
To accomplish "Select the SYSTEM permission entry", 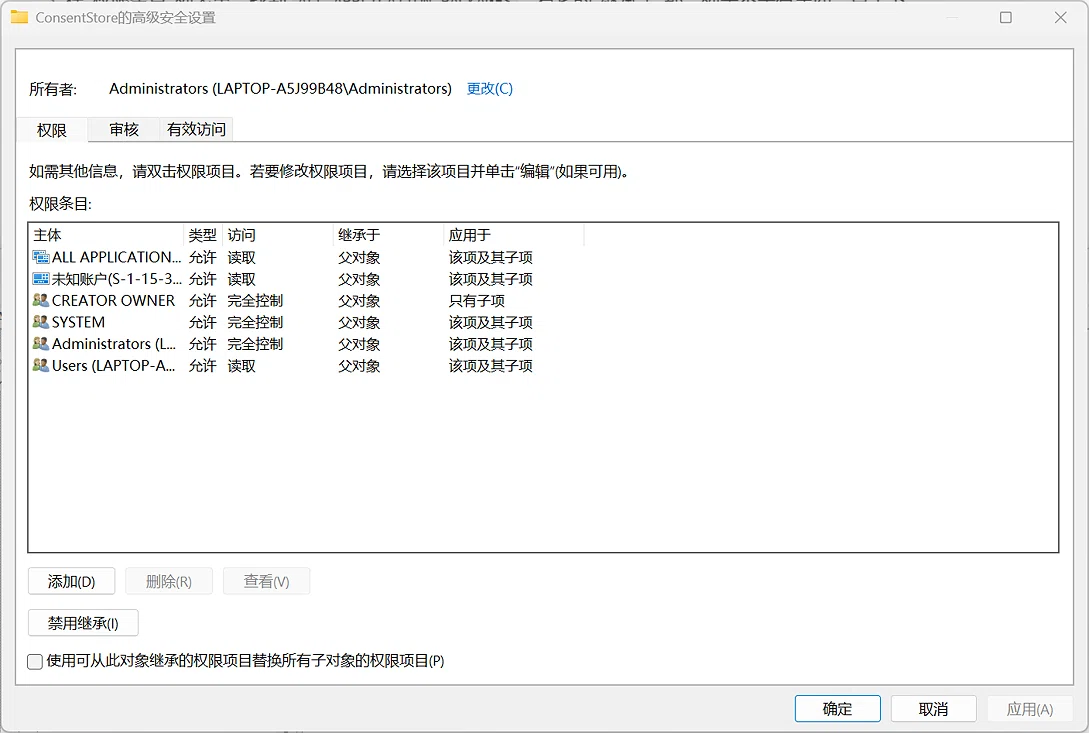I will pos(543,322).
